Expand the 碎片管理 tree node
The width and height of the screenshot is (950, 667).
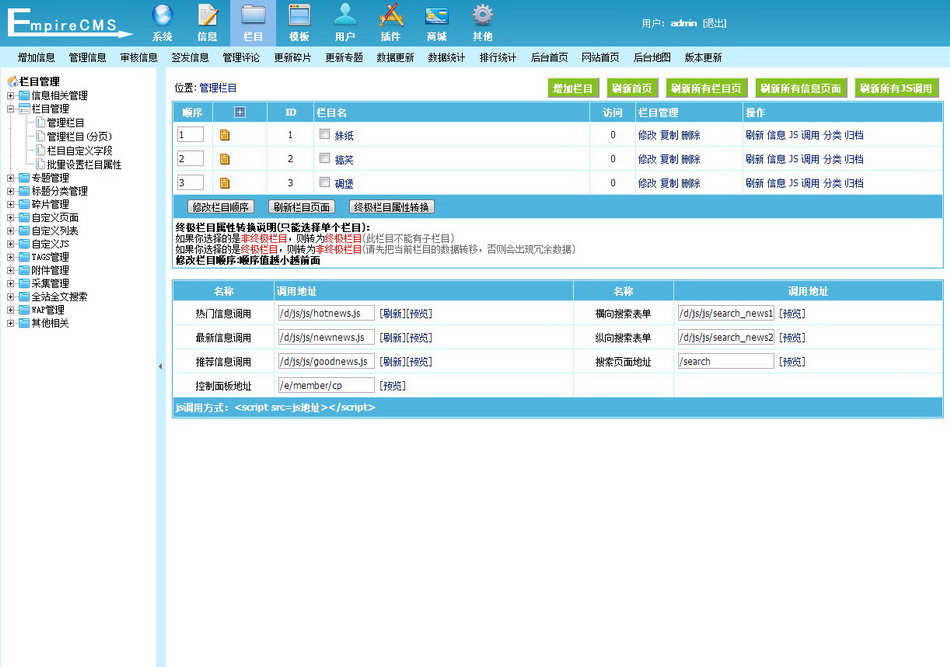point(10,205)
